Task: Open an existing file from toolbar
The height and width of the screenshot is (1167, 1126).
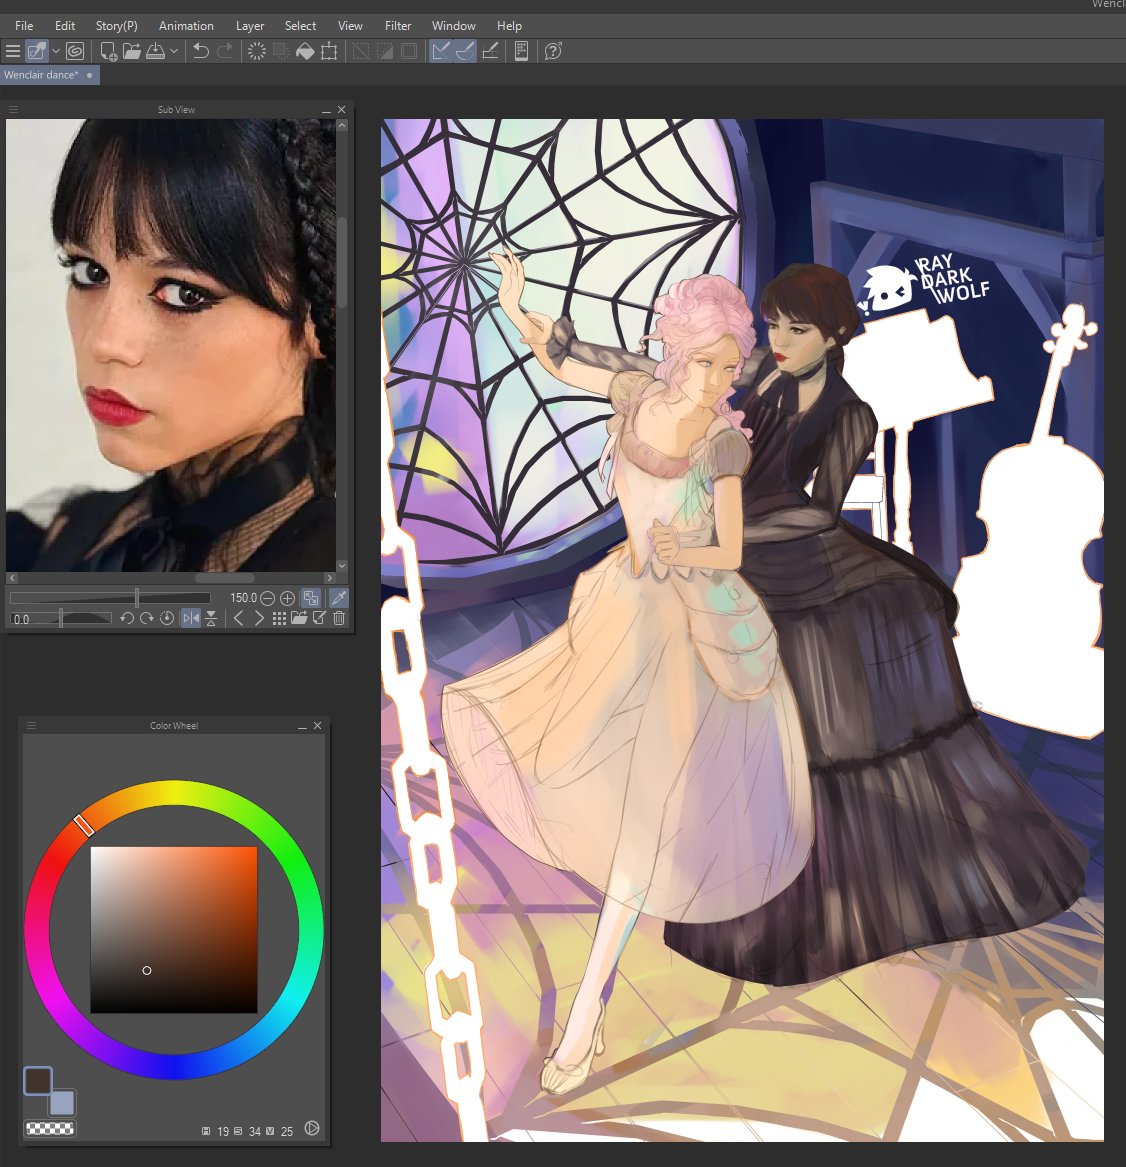Action: (x=132, y=51)
